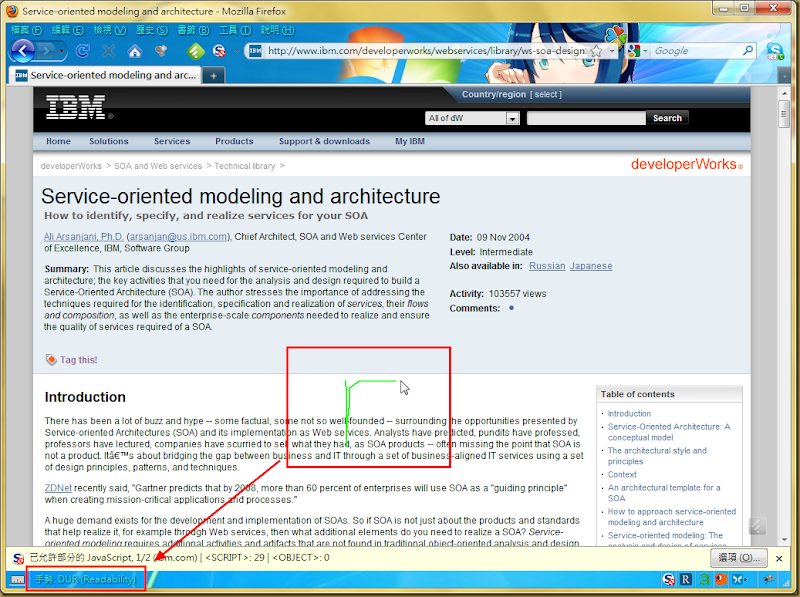Click the arsanjan@us.ibm.com email link
The height and width of the screenshot is (597, 800).
179,236
